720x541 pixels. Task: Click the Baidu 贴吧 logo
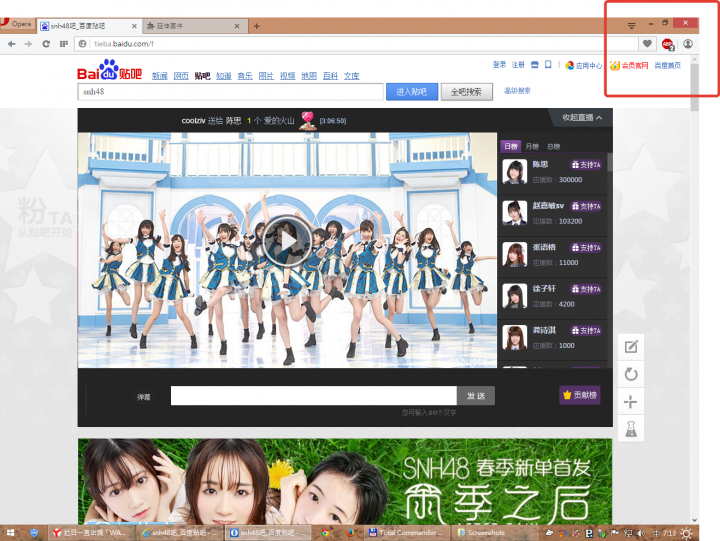[x=110, y=70]
